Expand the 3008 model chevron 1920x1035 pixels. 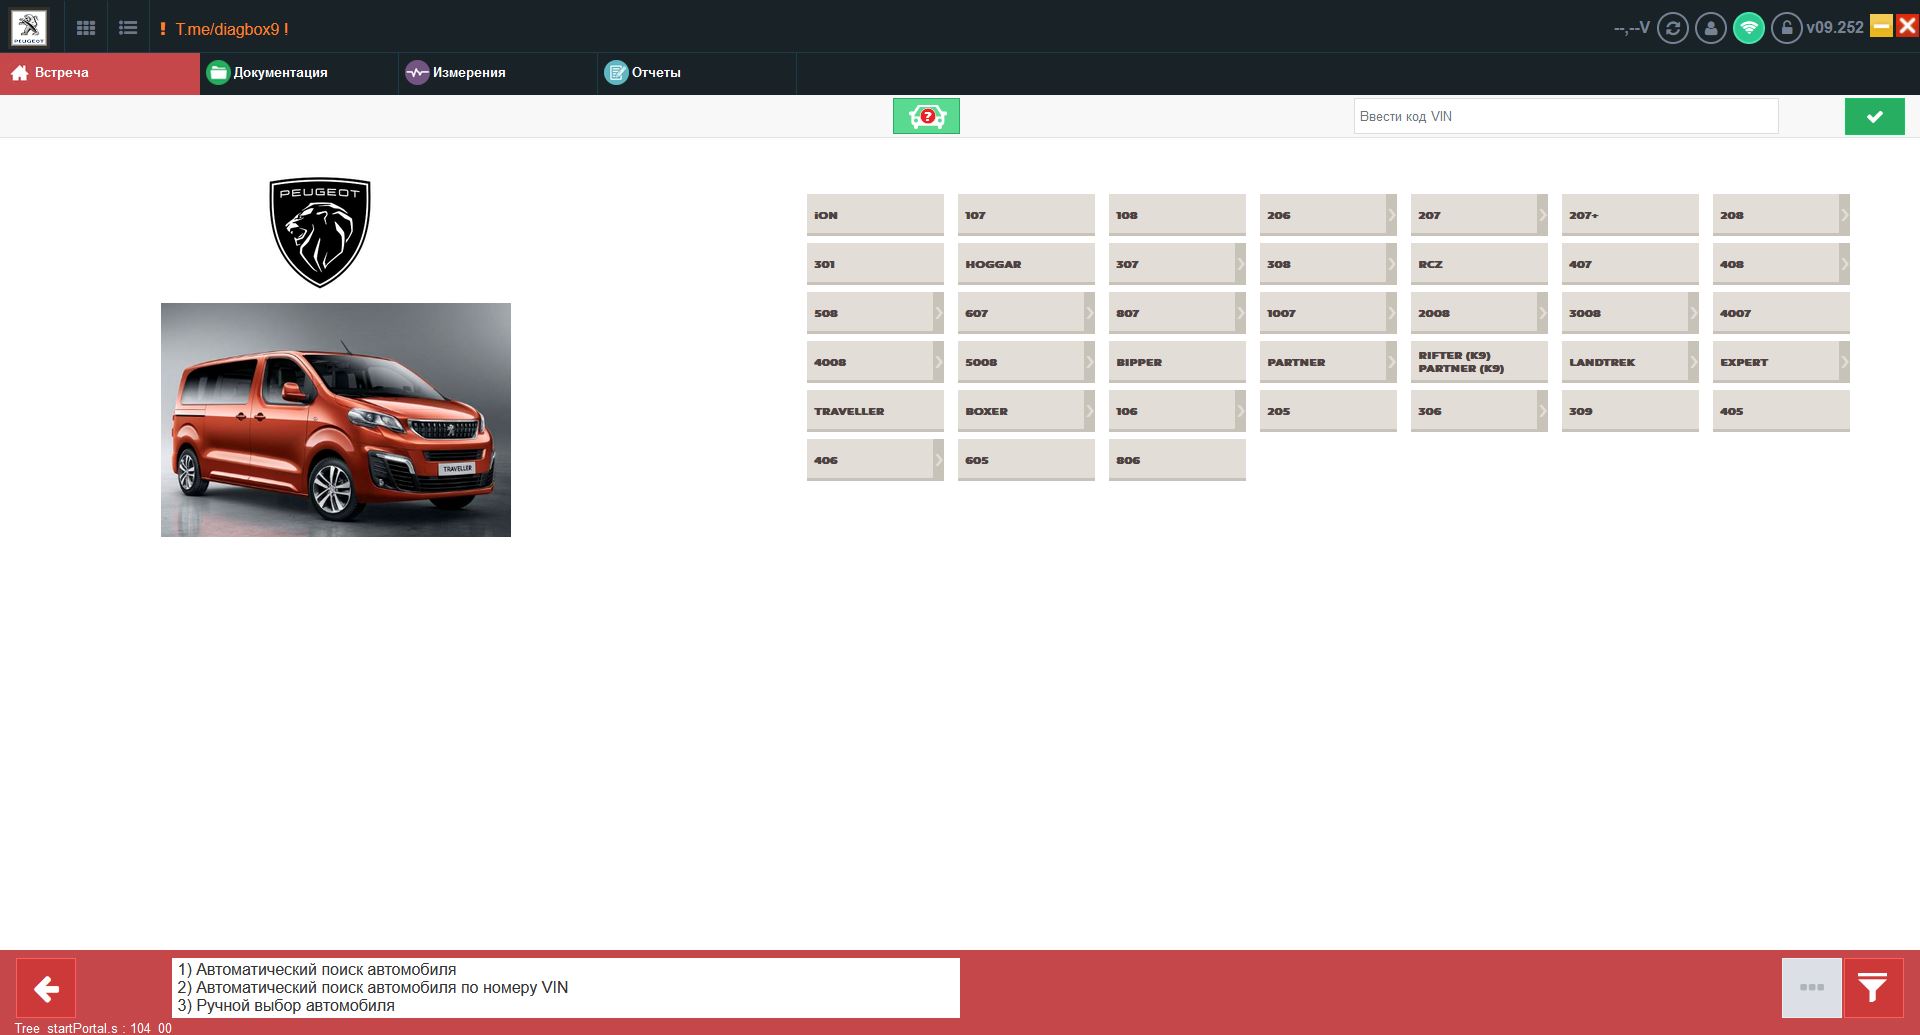coord(1693,313)
